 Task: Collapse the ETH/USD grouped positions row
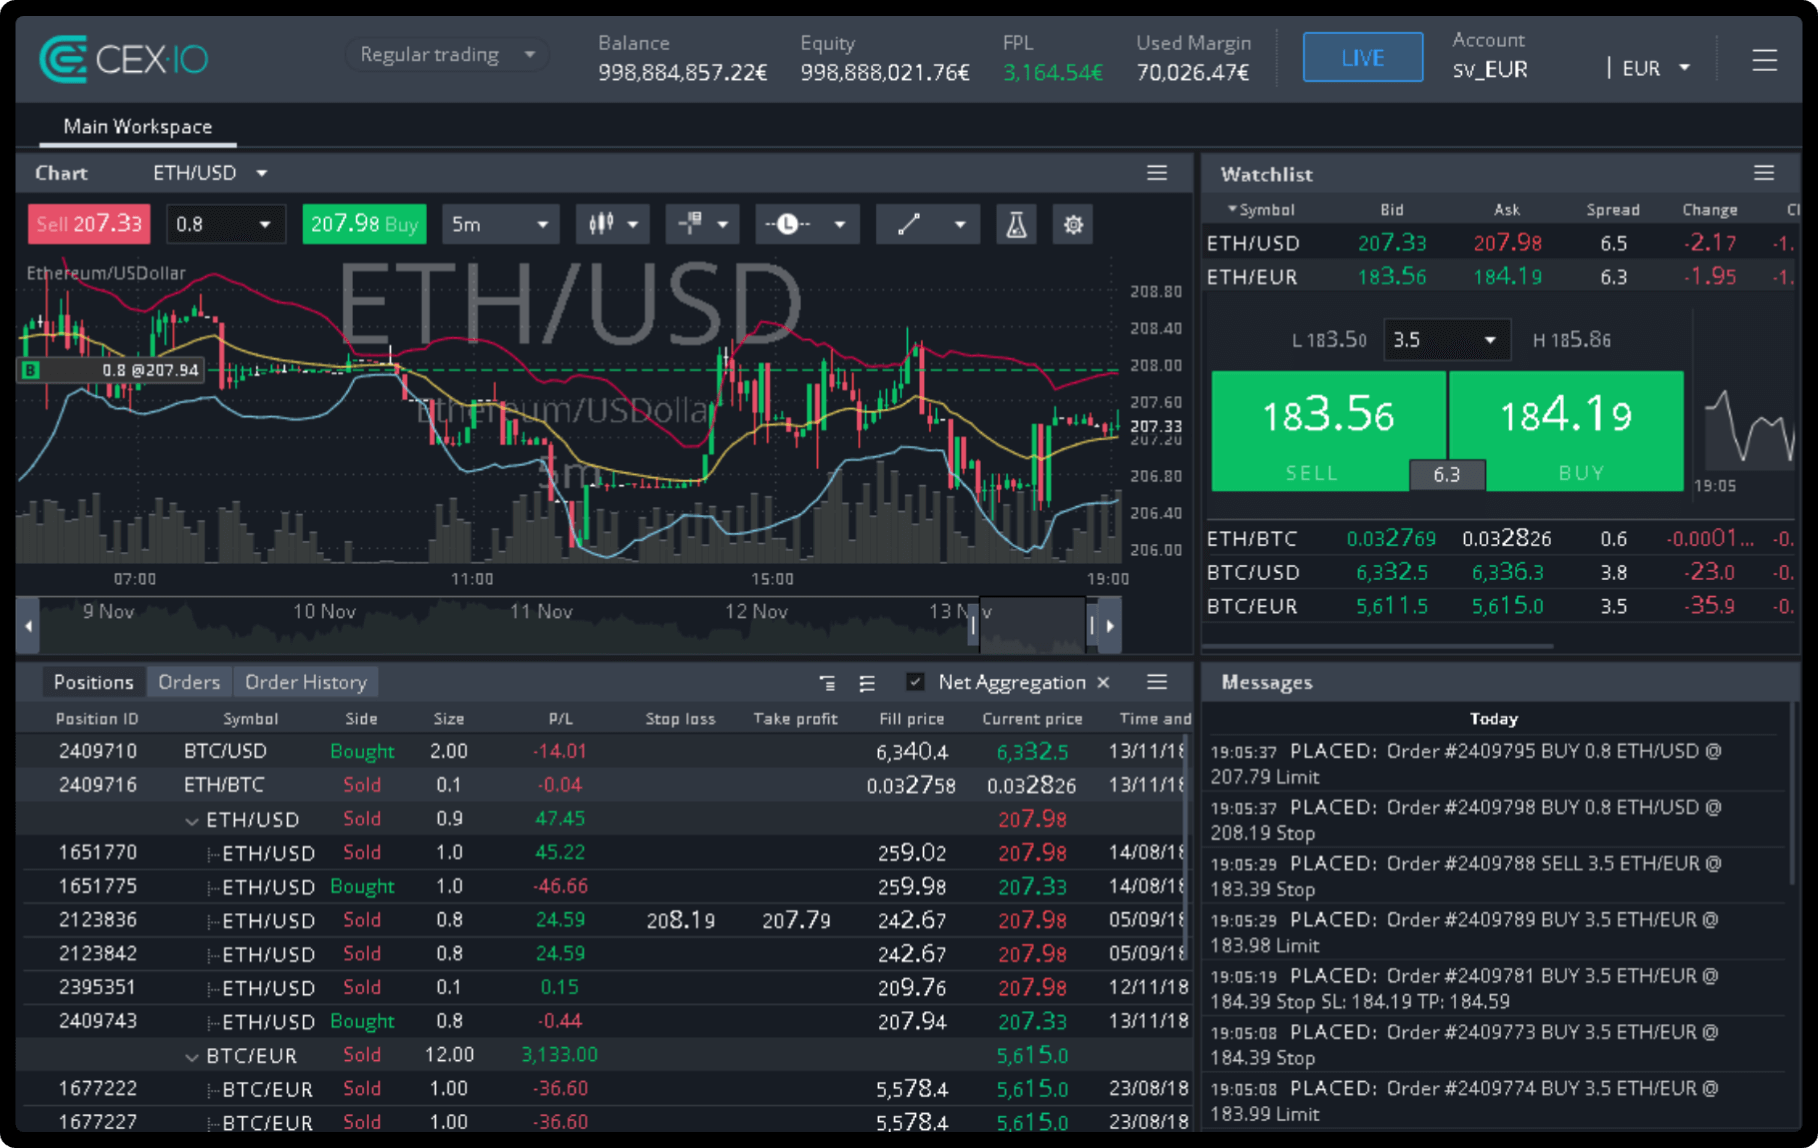tap(192, 821)
